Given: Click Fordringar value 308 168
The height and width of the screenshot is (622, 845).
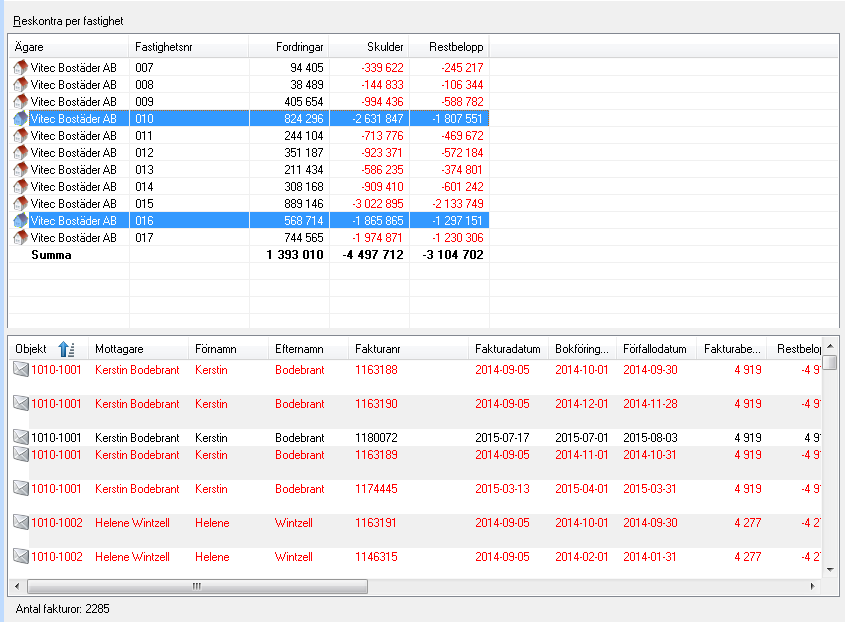Looking at the screenshot, I should tap(304, 186).
